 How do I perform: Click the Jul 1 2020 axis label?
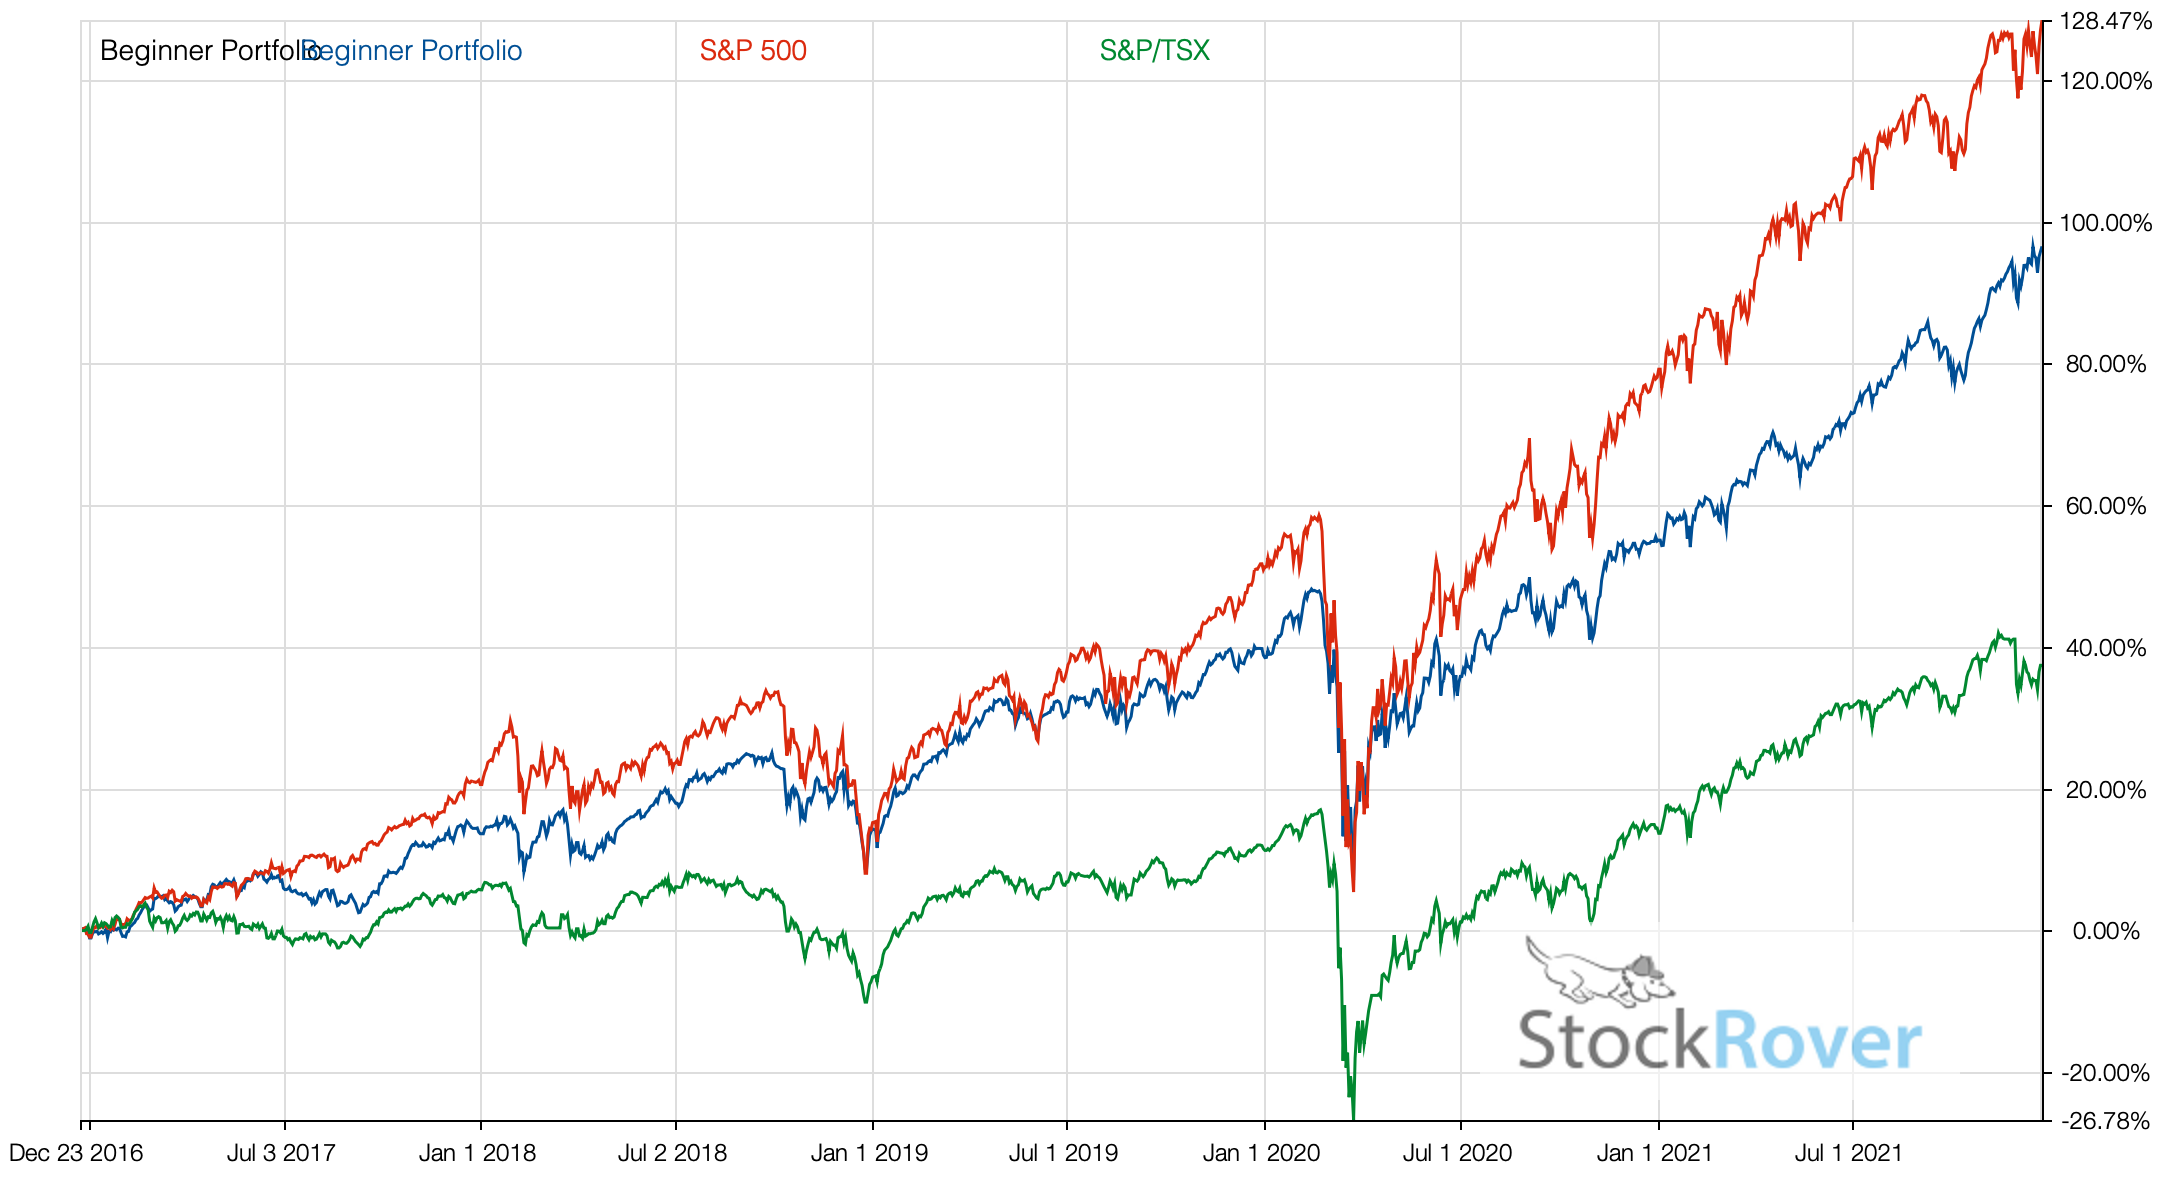tap(1457, 1153)
